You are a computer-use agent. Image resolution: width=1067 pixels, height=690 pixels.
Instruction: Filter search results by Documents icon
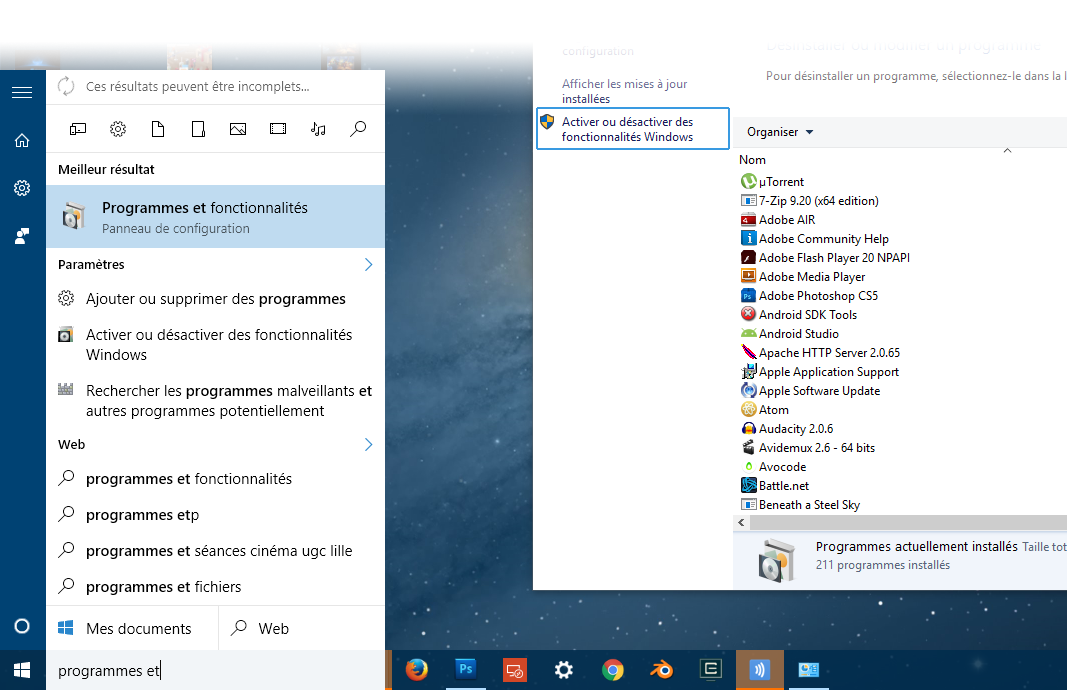tap(158, 128)
